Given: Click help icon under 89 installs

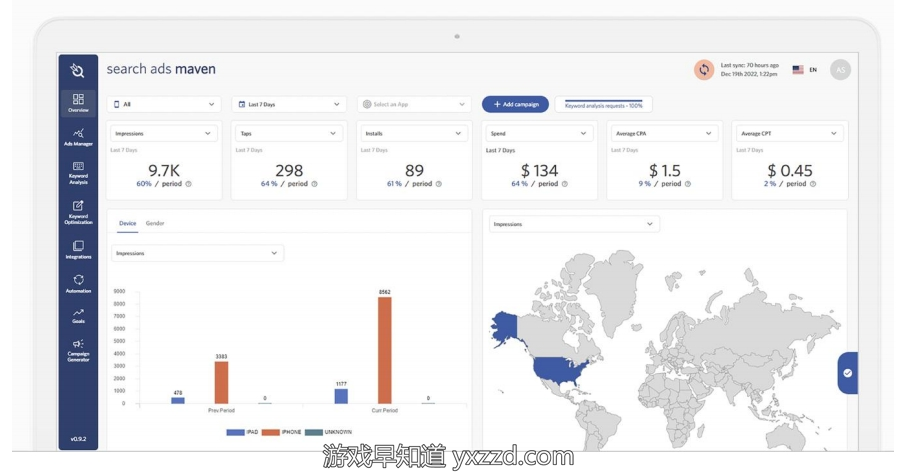Looking at the screenshot, I should click(439, 184).
